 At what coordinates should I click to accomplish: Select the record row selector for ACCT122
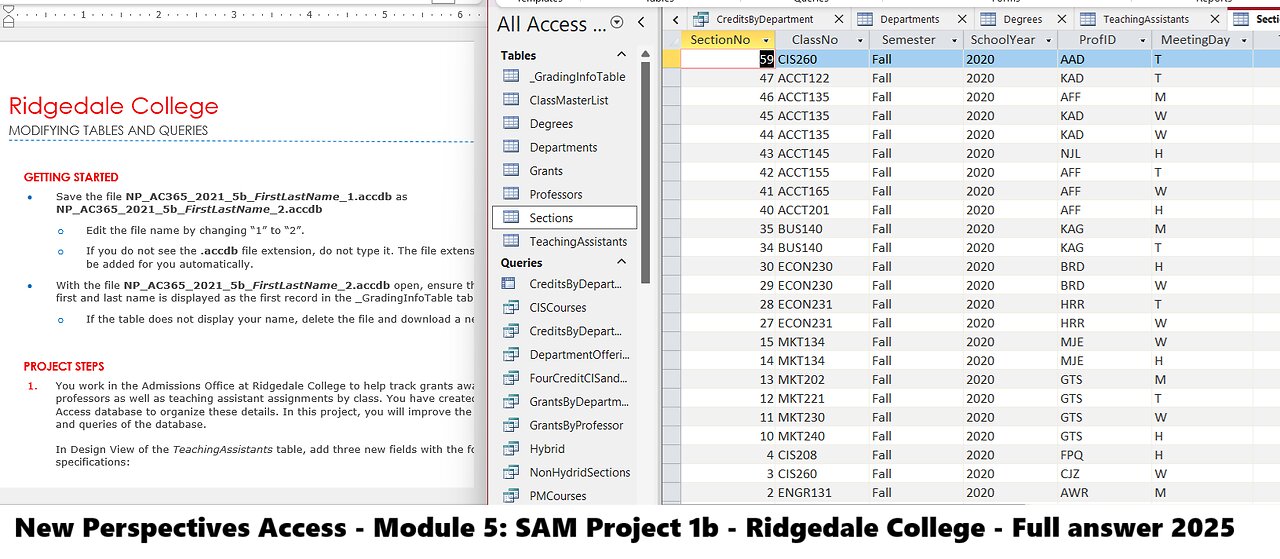(x=670, y=78)
